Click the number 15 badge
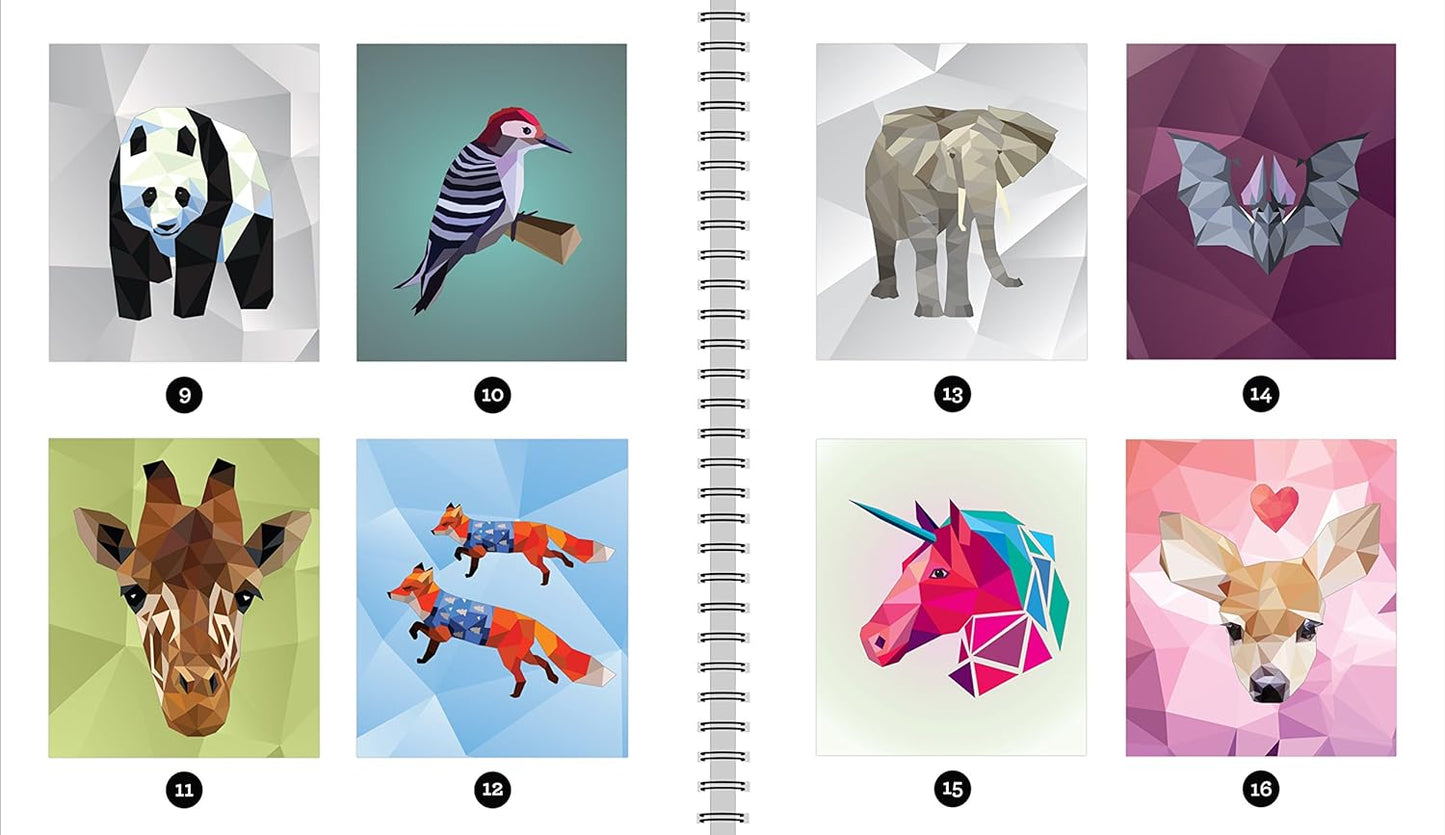 pyautogui.click(x=952, y=790)
